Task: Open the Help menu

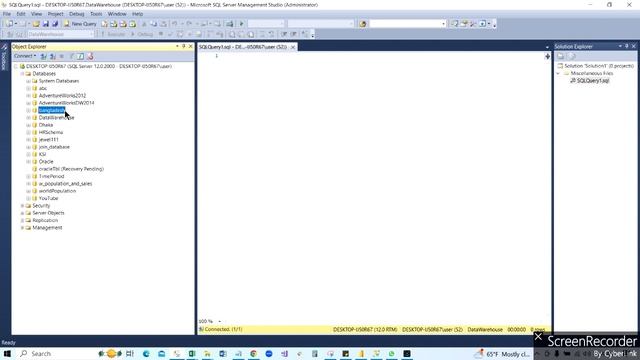Action: click(x=138, y=14)
